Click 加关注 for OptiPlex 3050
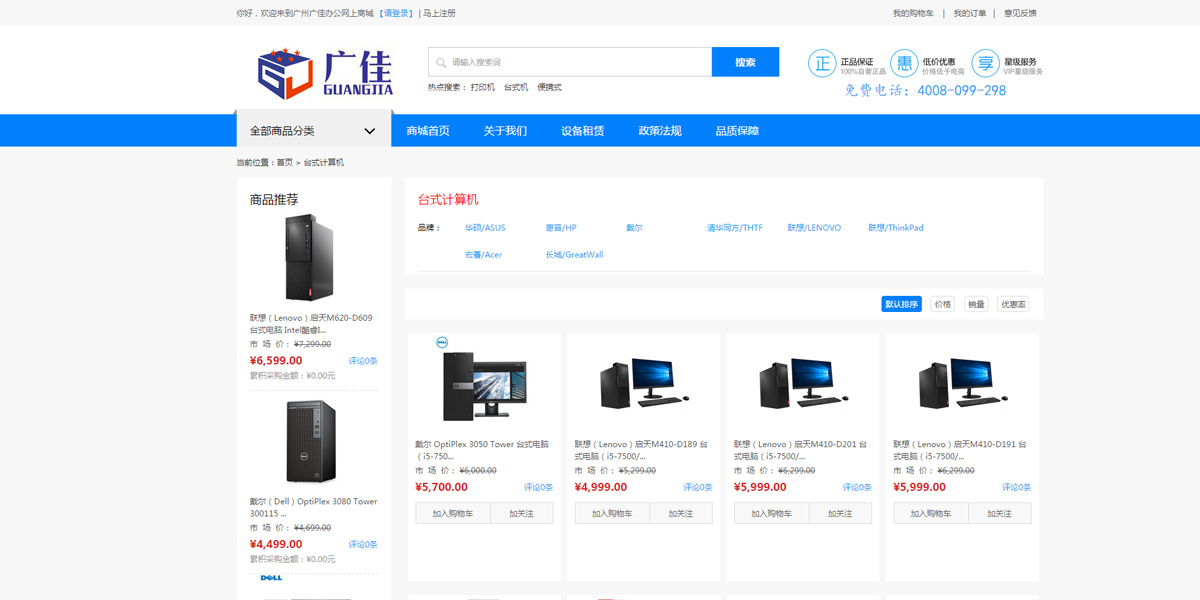The image size is (1200, 600). [x=521, y=513]
